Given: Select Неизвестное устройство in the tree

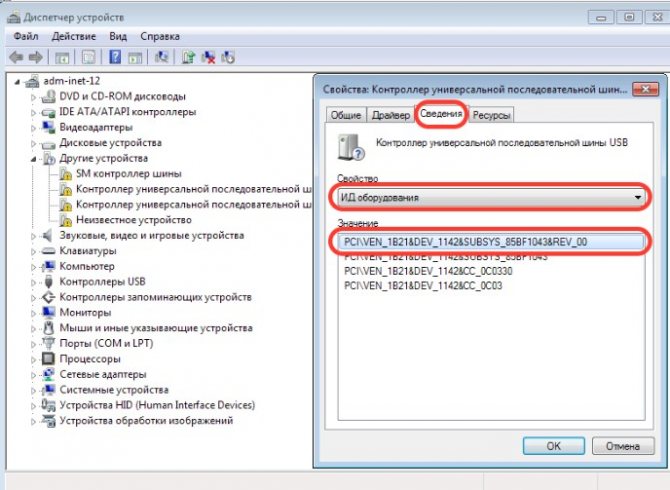Looking at the screenshot, I should (134, 220).
